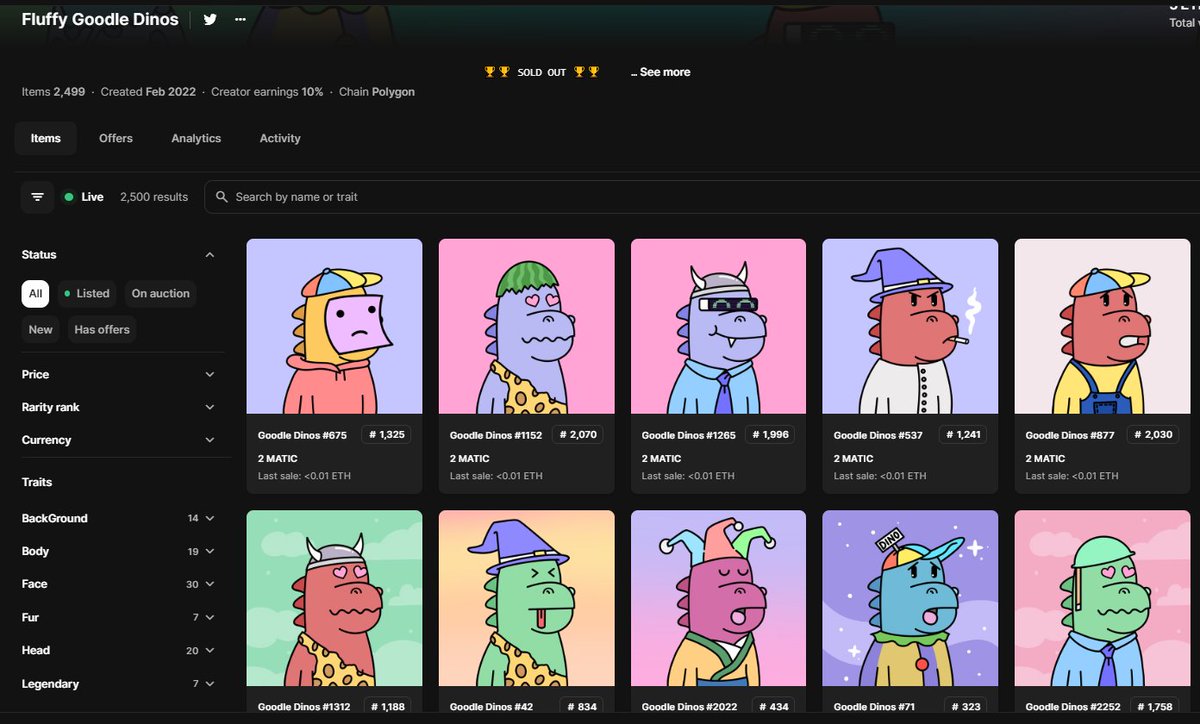Screen dimensions: 1200x724
Task: Open the collection's Twitter link icon
Action: (x=210, y=19)
